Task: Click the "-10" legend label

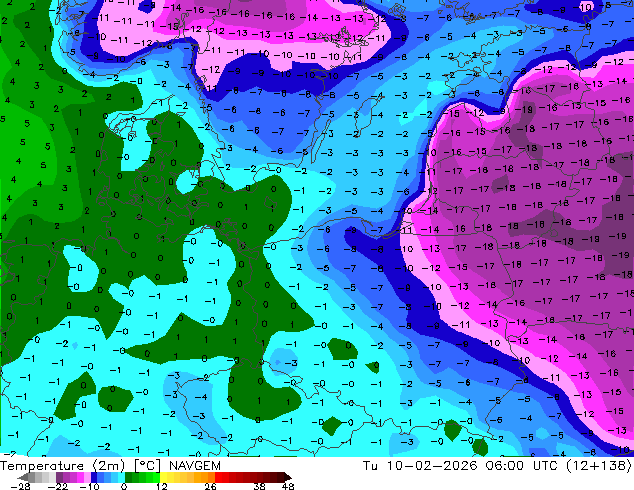Action: click(x=89, y=486)
